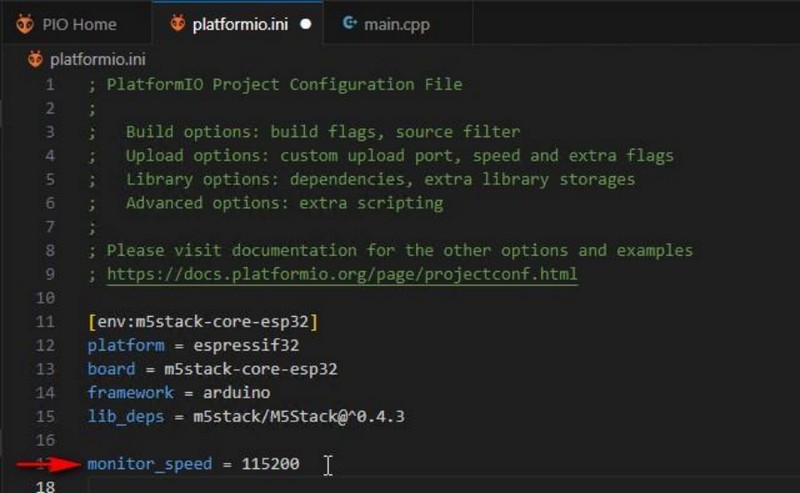Click the PlatformIO icon in the breadcrumb
800x493 pixels.
click(35, 59)
